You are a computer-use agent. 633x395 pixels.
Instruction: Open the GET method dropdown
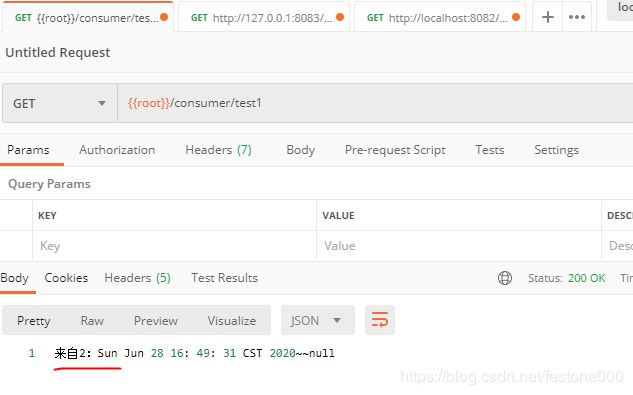(60, 103)
